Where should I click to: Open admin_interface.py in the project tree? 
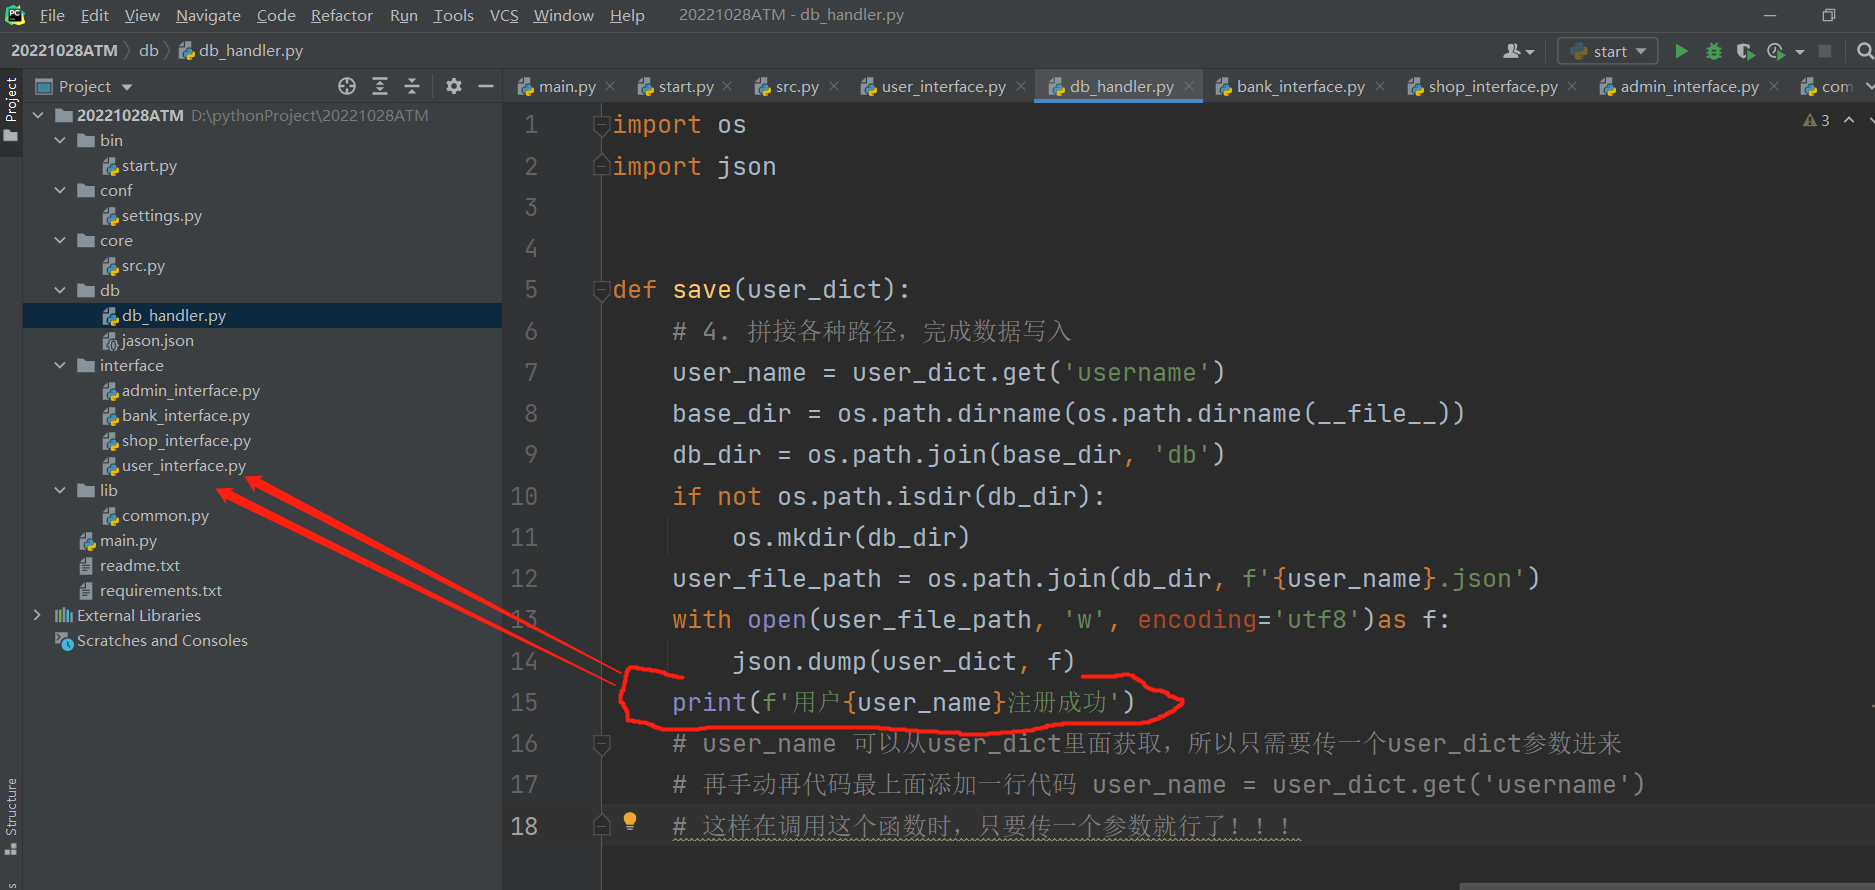pyautogui.click(x=190, y=390)
